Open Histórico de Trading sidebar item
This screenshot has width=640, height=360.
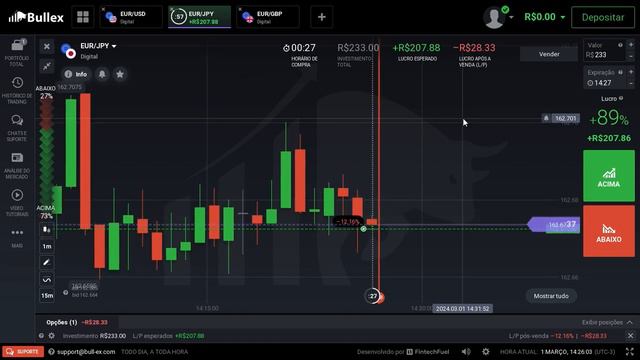pos(17,90)
